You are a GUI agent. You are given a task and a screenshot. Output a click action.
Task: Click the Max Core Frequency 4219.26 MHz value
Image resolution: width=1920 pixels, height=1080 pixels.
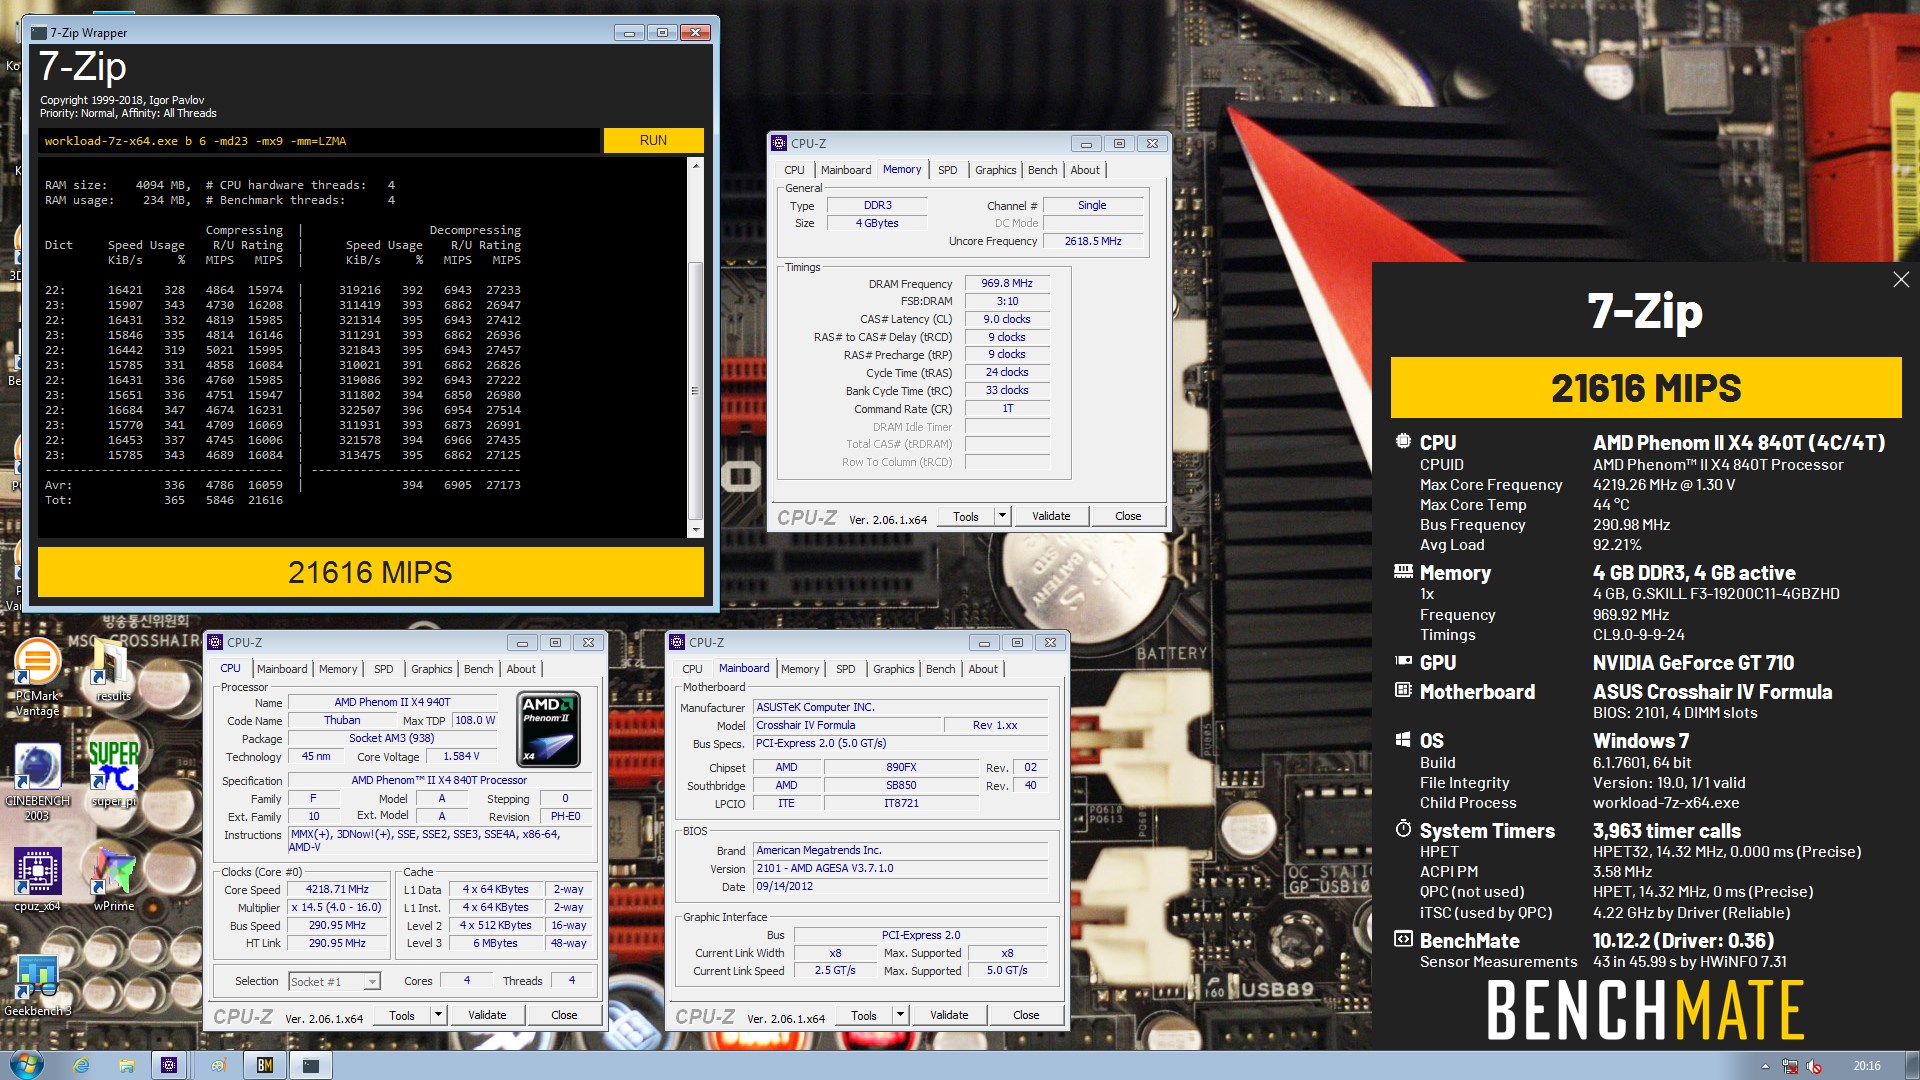1663,485
